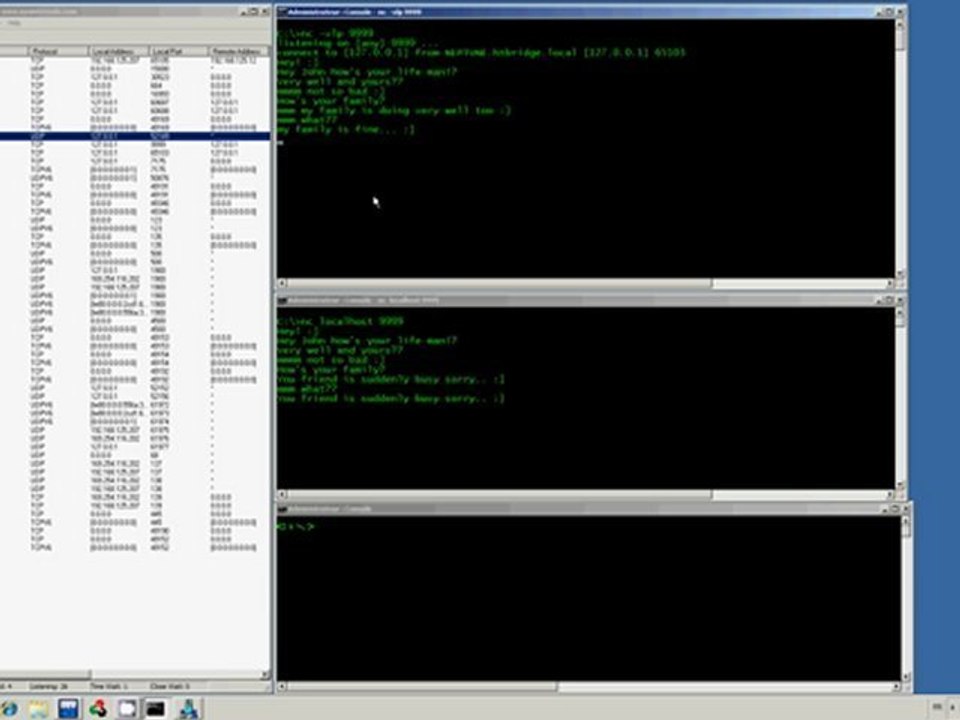Select the highlighted UDP row in TCPView

tap(135, 136)
